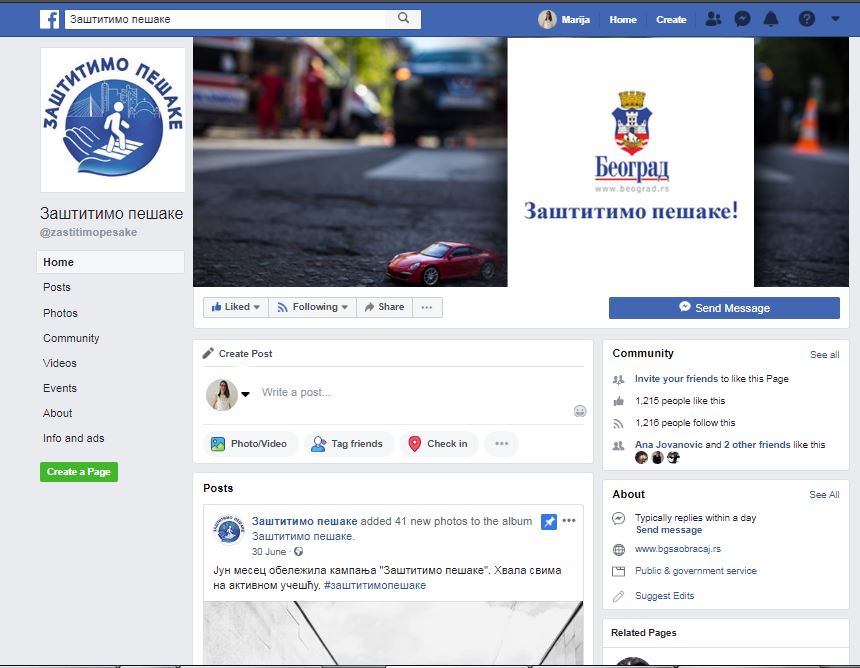
Task: Click the Write a post input field
Action: pos(411,392)
